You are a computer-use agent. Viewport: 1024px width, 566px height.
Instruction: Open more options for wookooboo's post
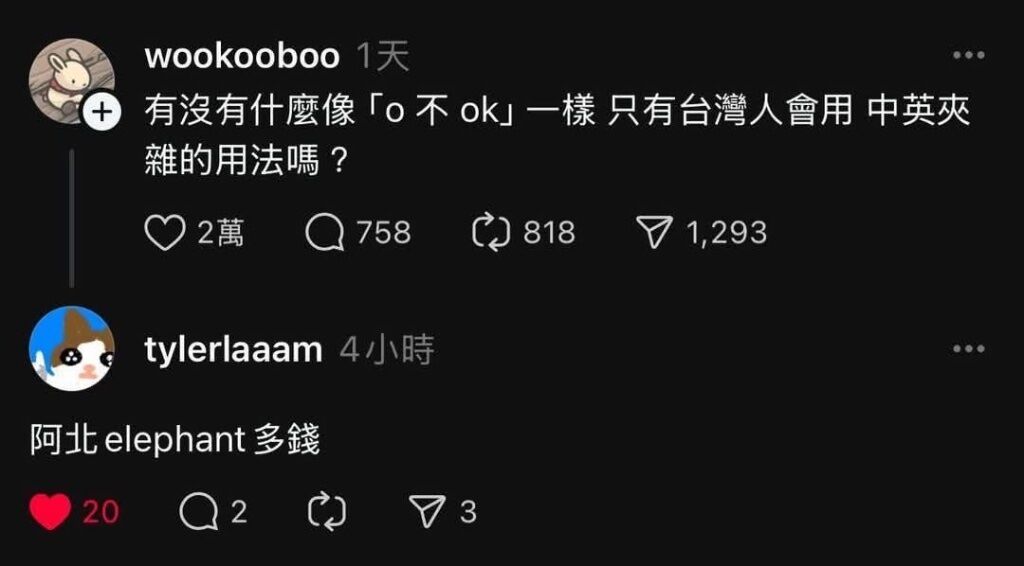(x=968, y=55)
